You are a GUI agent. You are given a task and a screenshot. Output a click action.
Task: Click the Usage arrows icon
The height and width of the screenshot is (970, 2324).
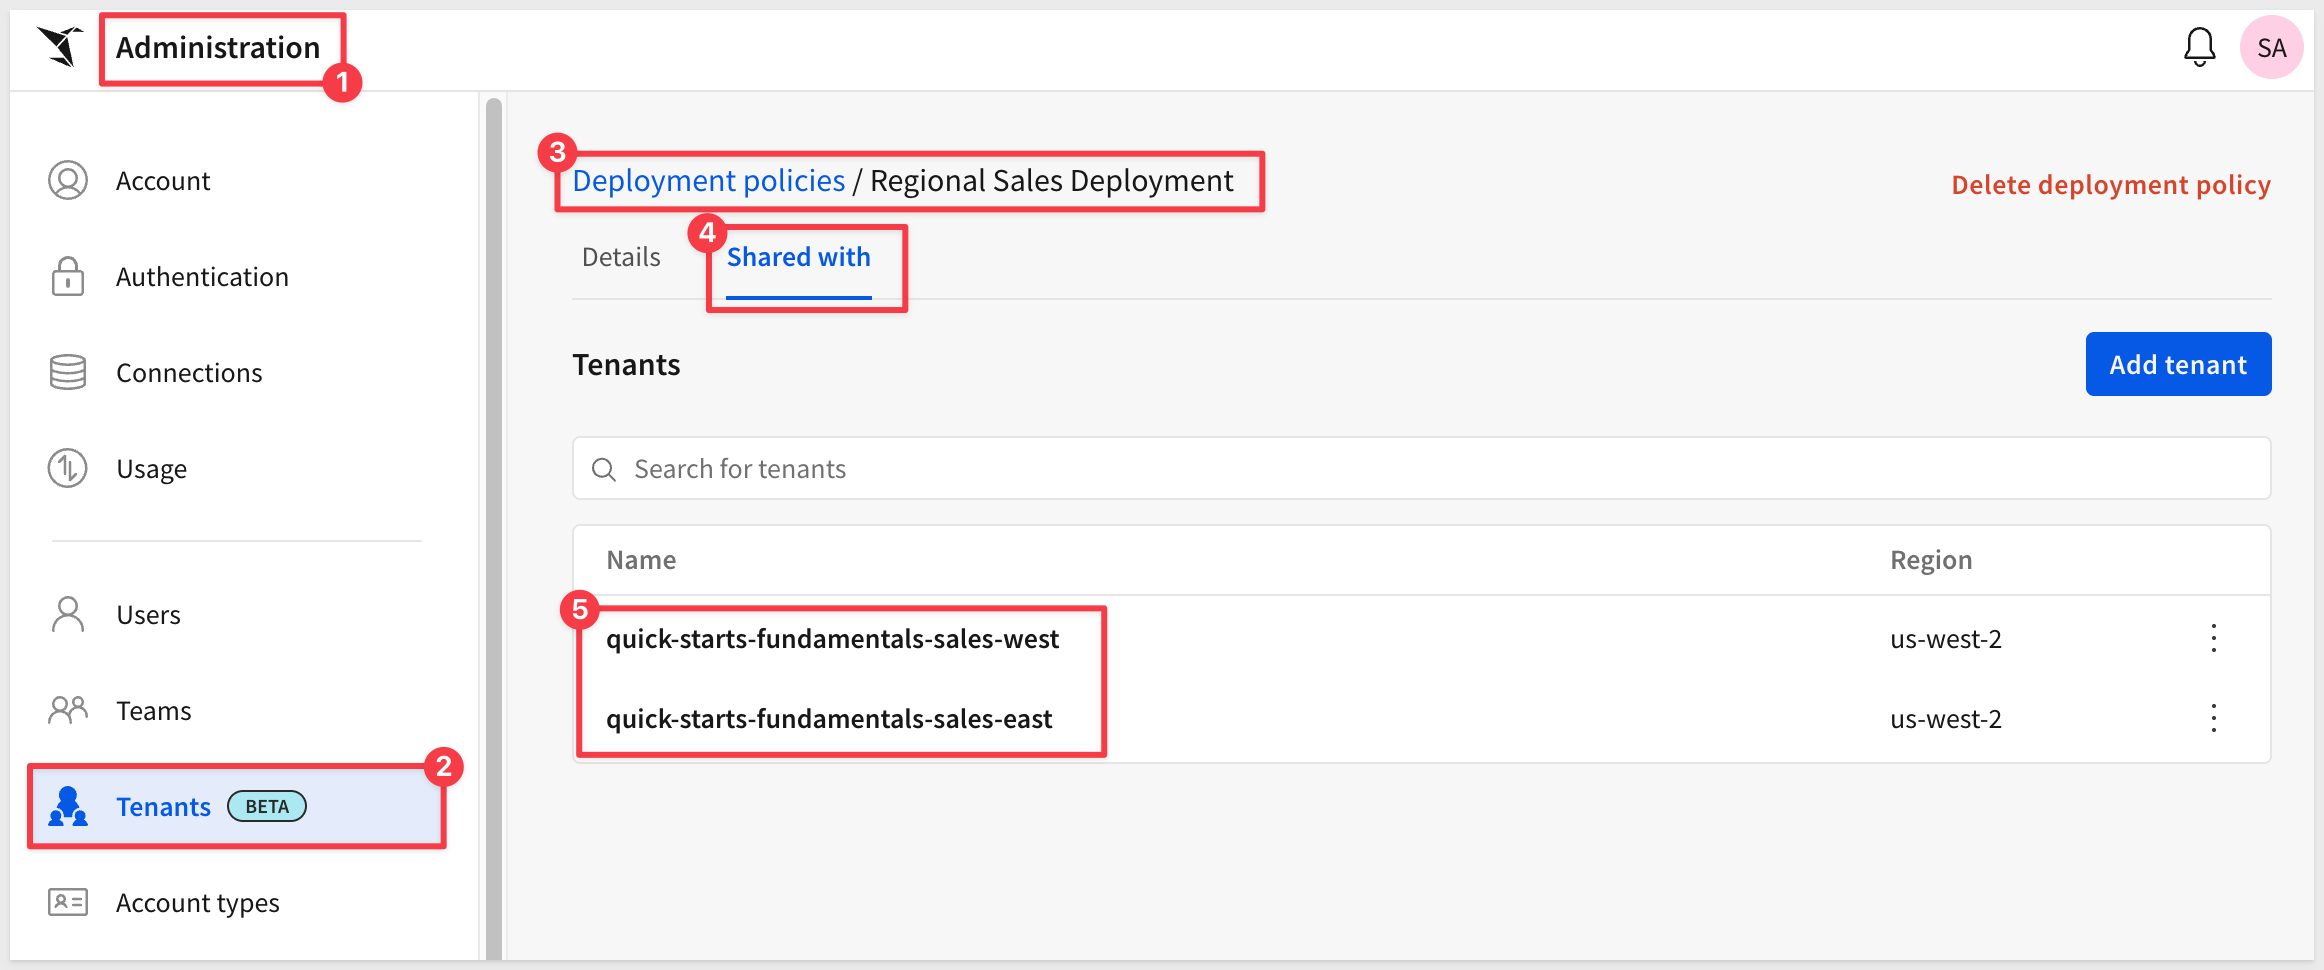pos(68,469)
